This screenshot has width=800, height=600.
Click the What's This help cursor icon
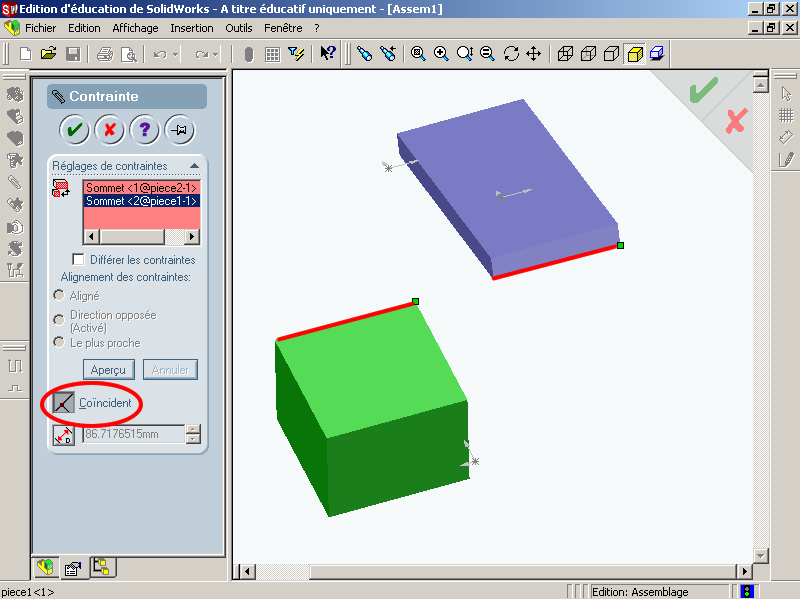[x=327, y=53]
